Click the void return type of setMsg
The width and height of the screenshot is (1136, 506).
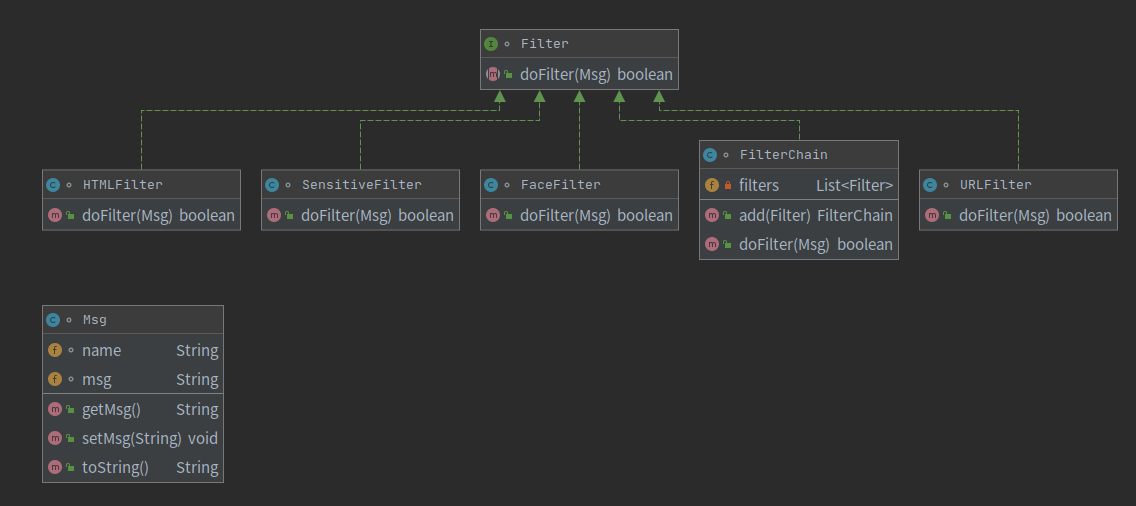[x=203, y=439]
